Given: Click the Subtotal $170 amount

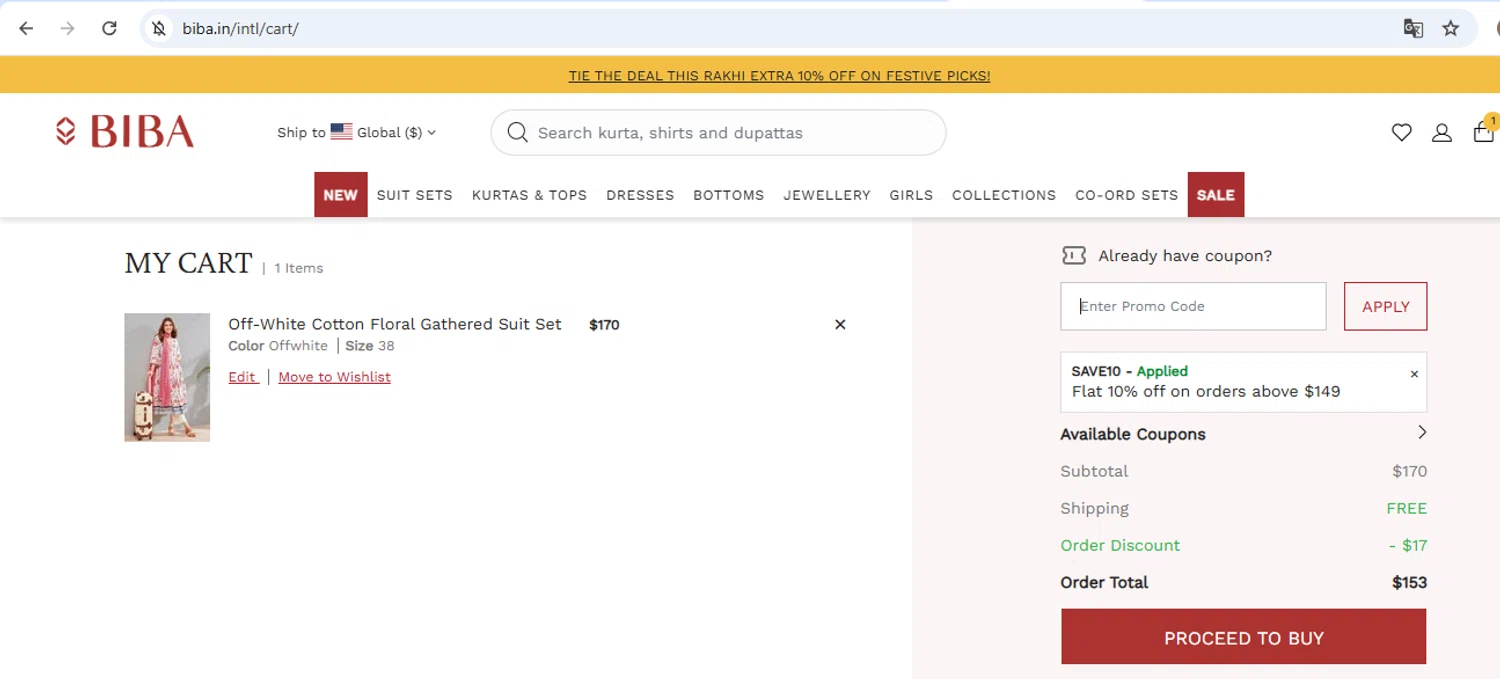Looking at the screenshot, I should tap(1409, 471).
